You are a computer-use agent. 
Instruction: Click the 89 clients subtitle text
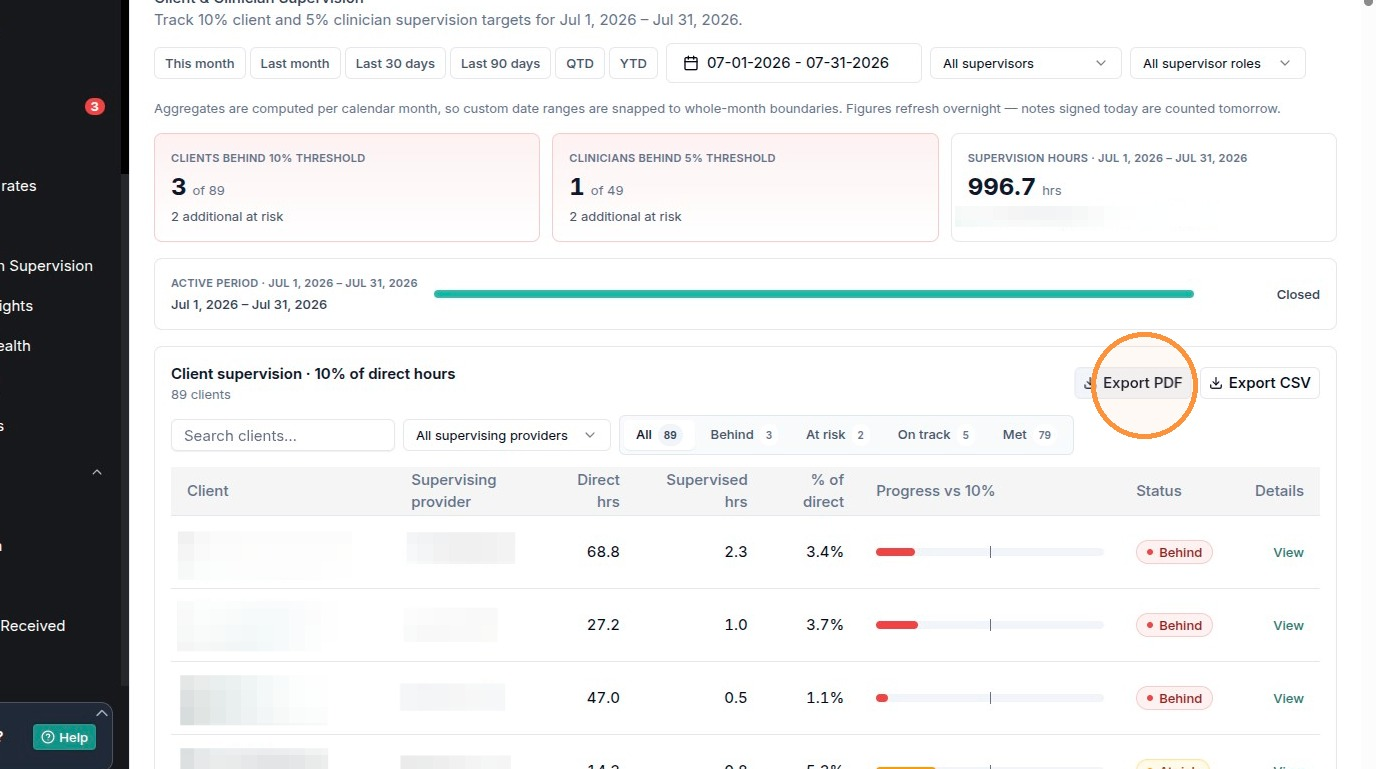(201, 395)
